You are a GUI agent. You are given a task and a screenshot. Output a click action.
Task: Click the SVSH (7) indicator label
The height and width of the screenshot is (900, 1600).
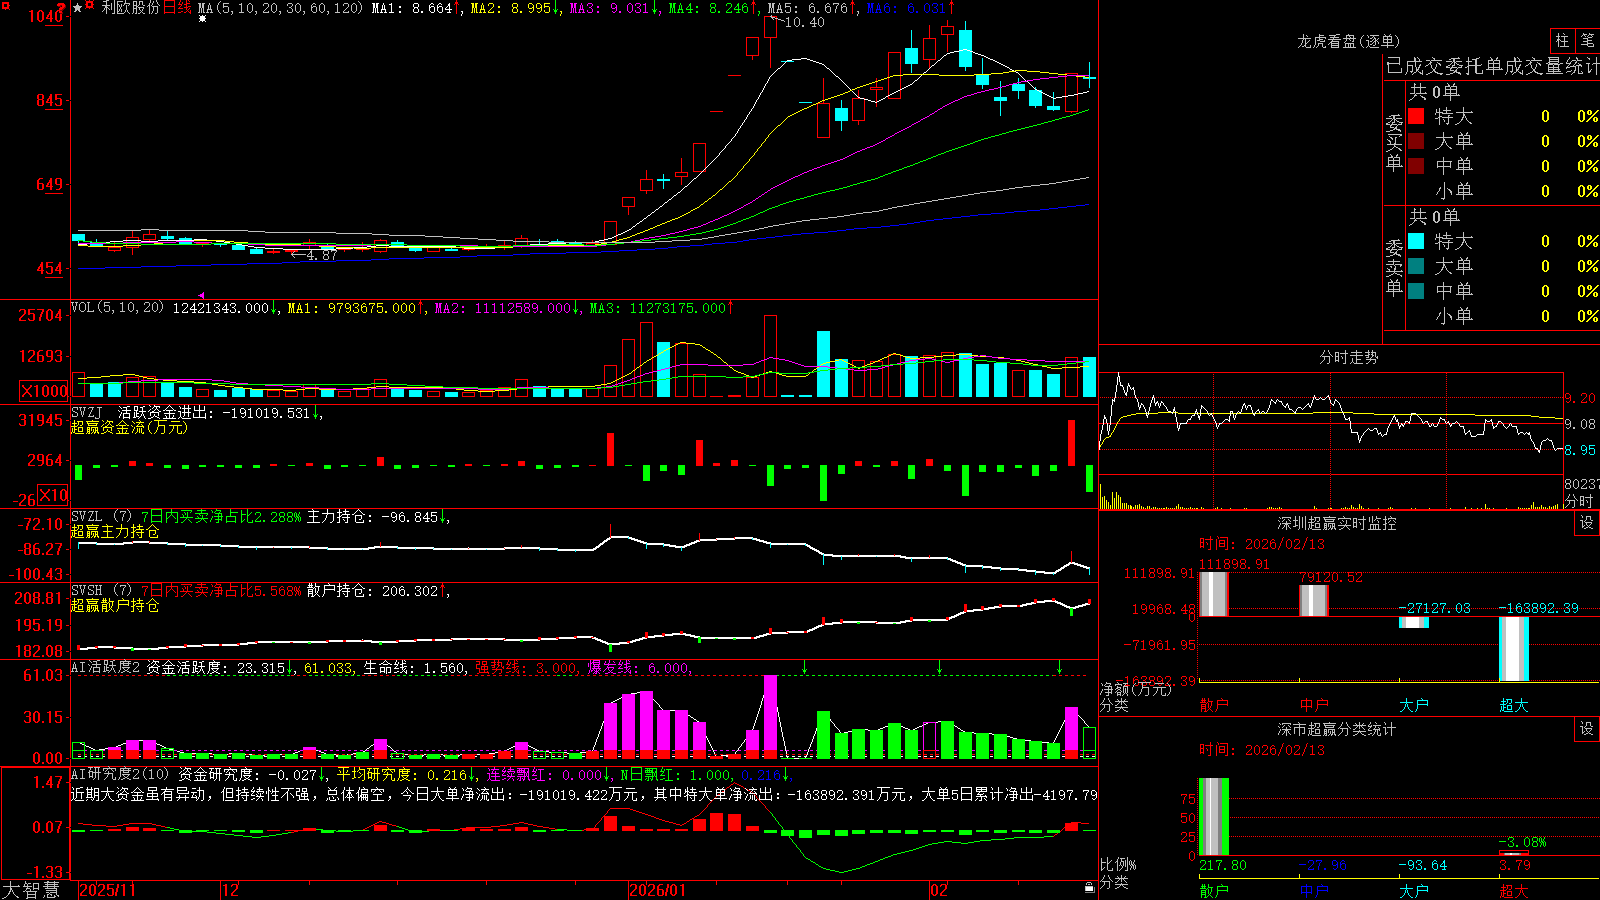(101, 591)
